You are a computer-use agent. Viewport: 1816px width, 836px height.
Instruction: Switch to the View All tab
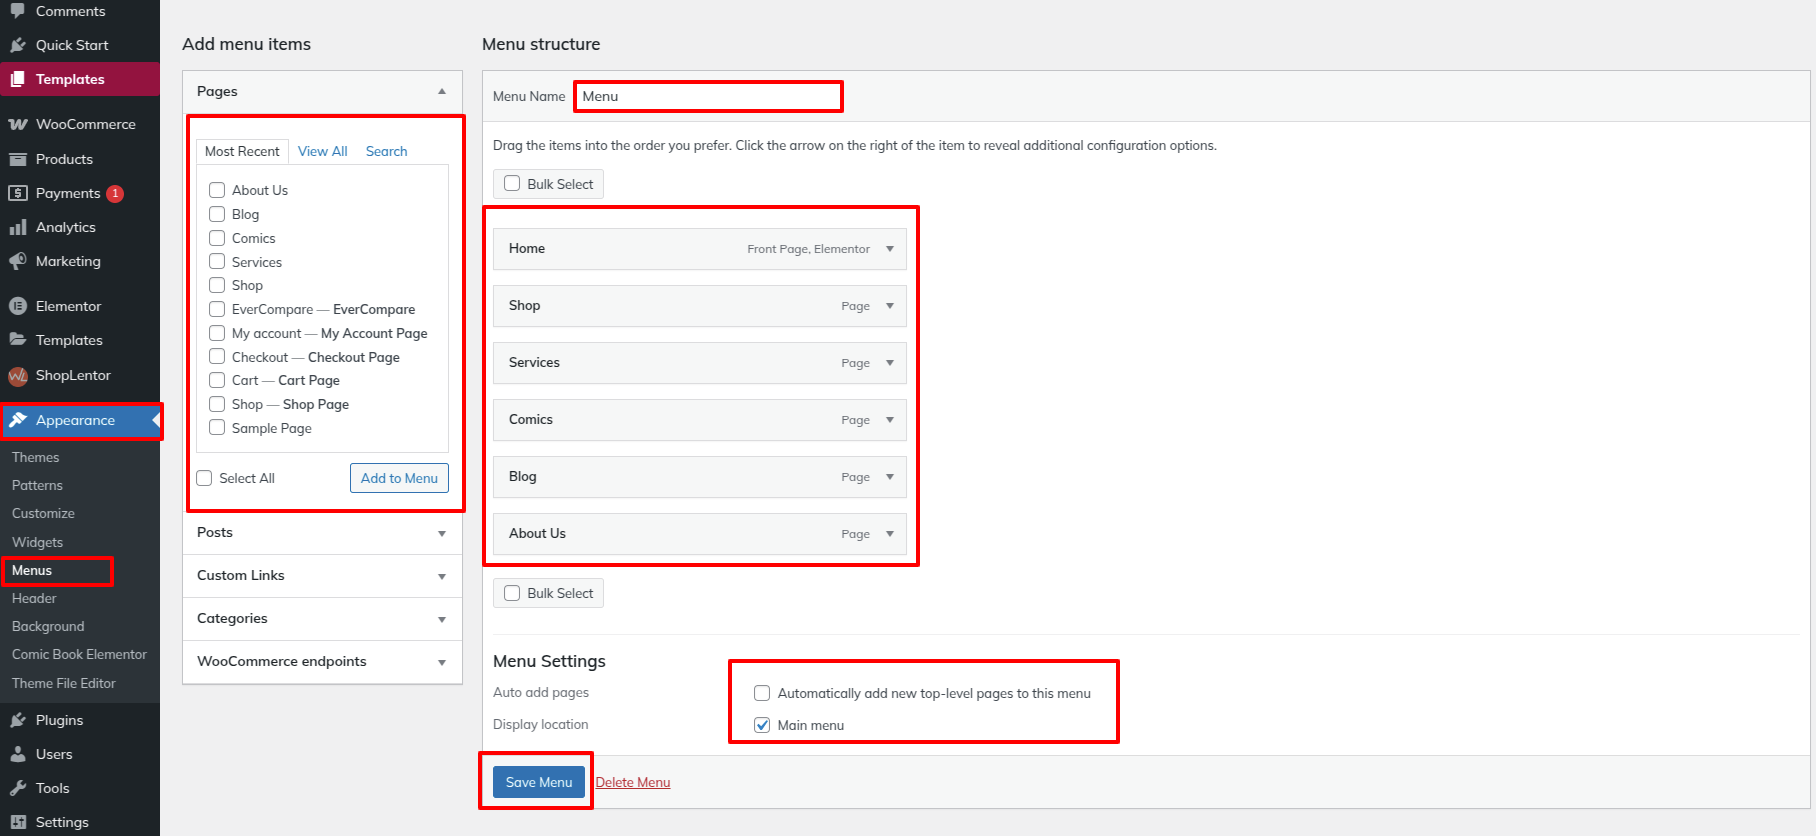pos(322,151)
